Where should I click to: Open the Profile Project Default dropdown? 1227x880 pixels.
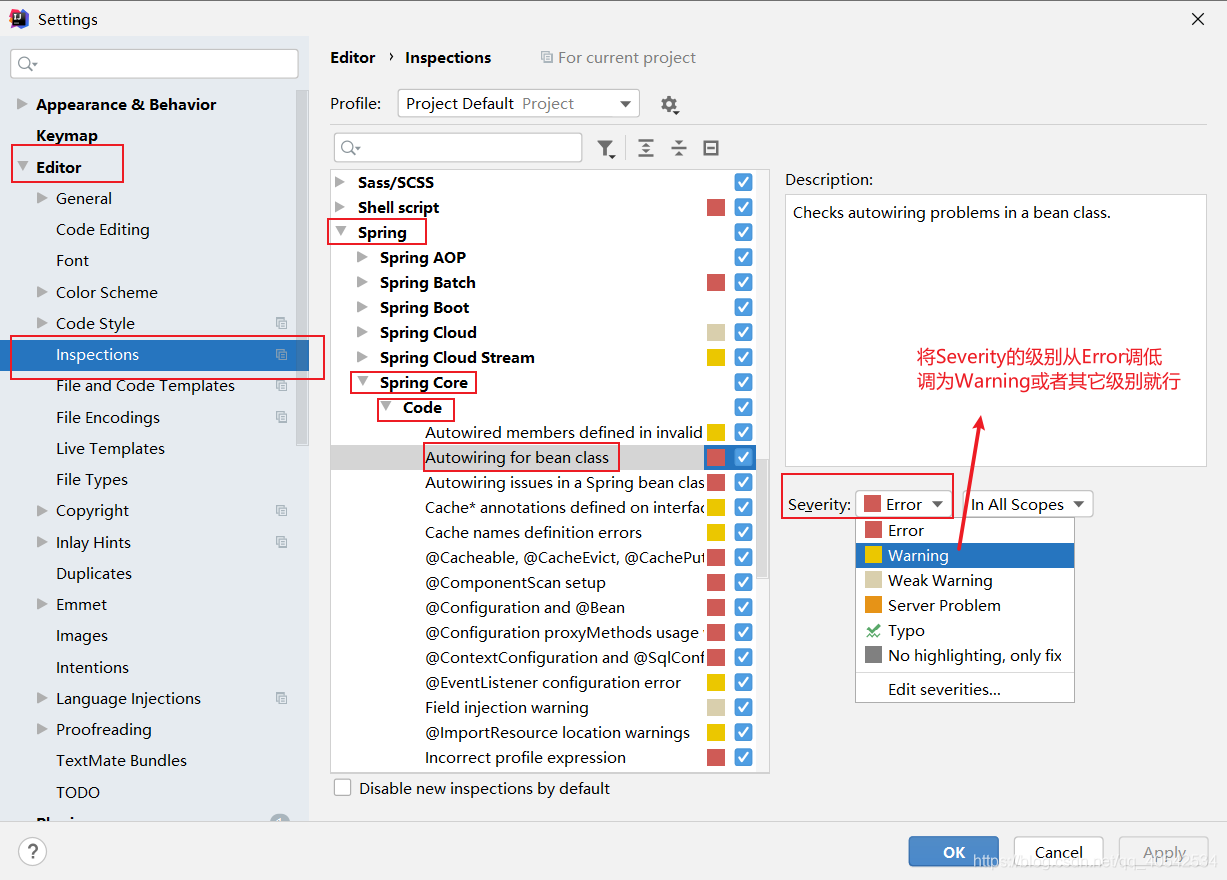pos(518,104)
